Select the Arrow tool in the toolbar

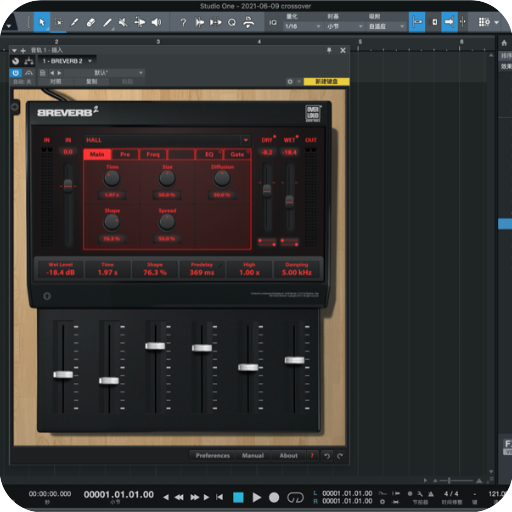42,22
